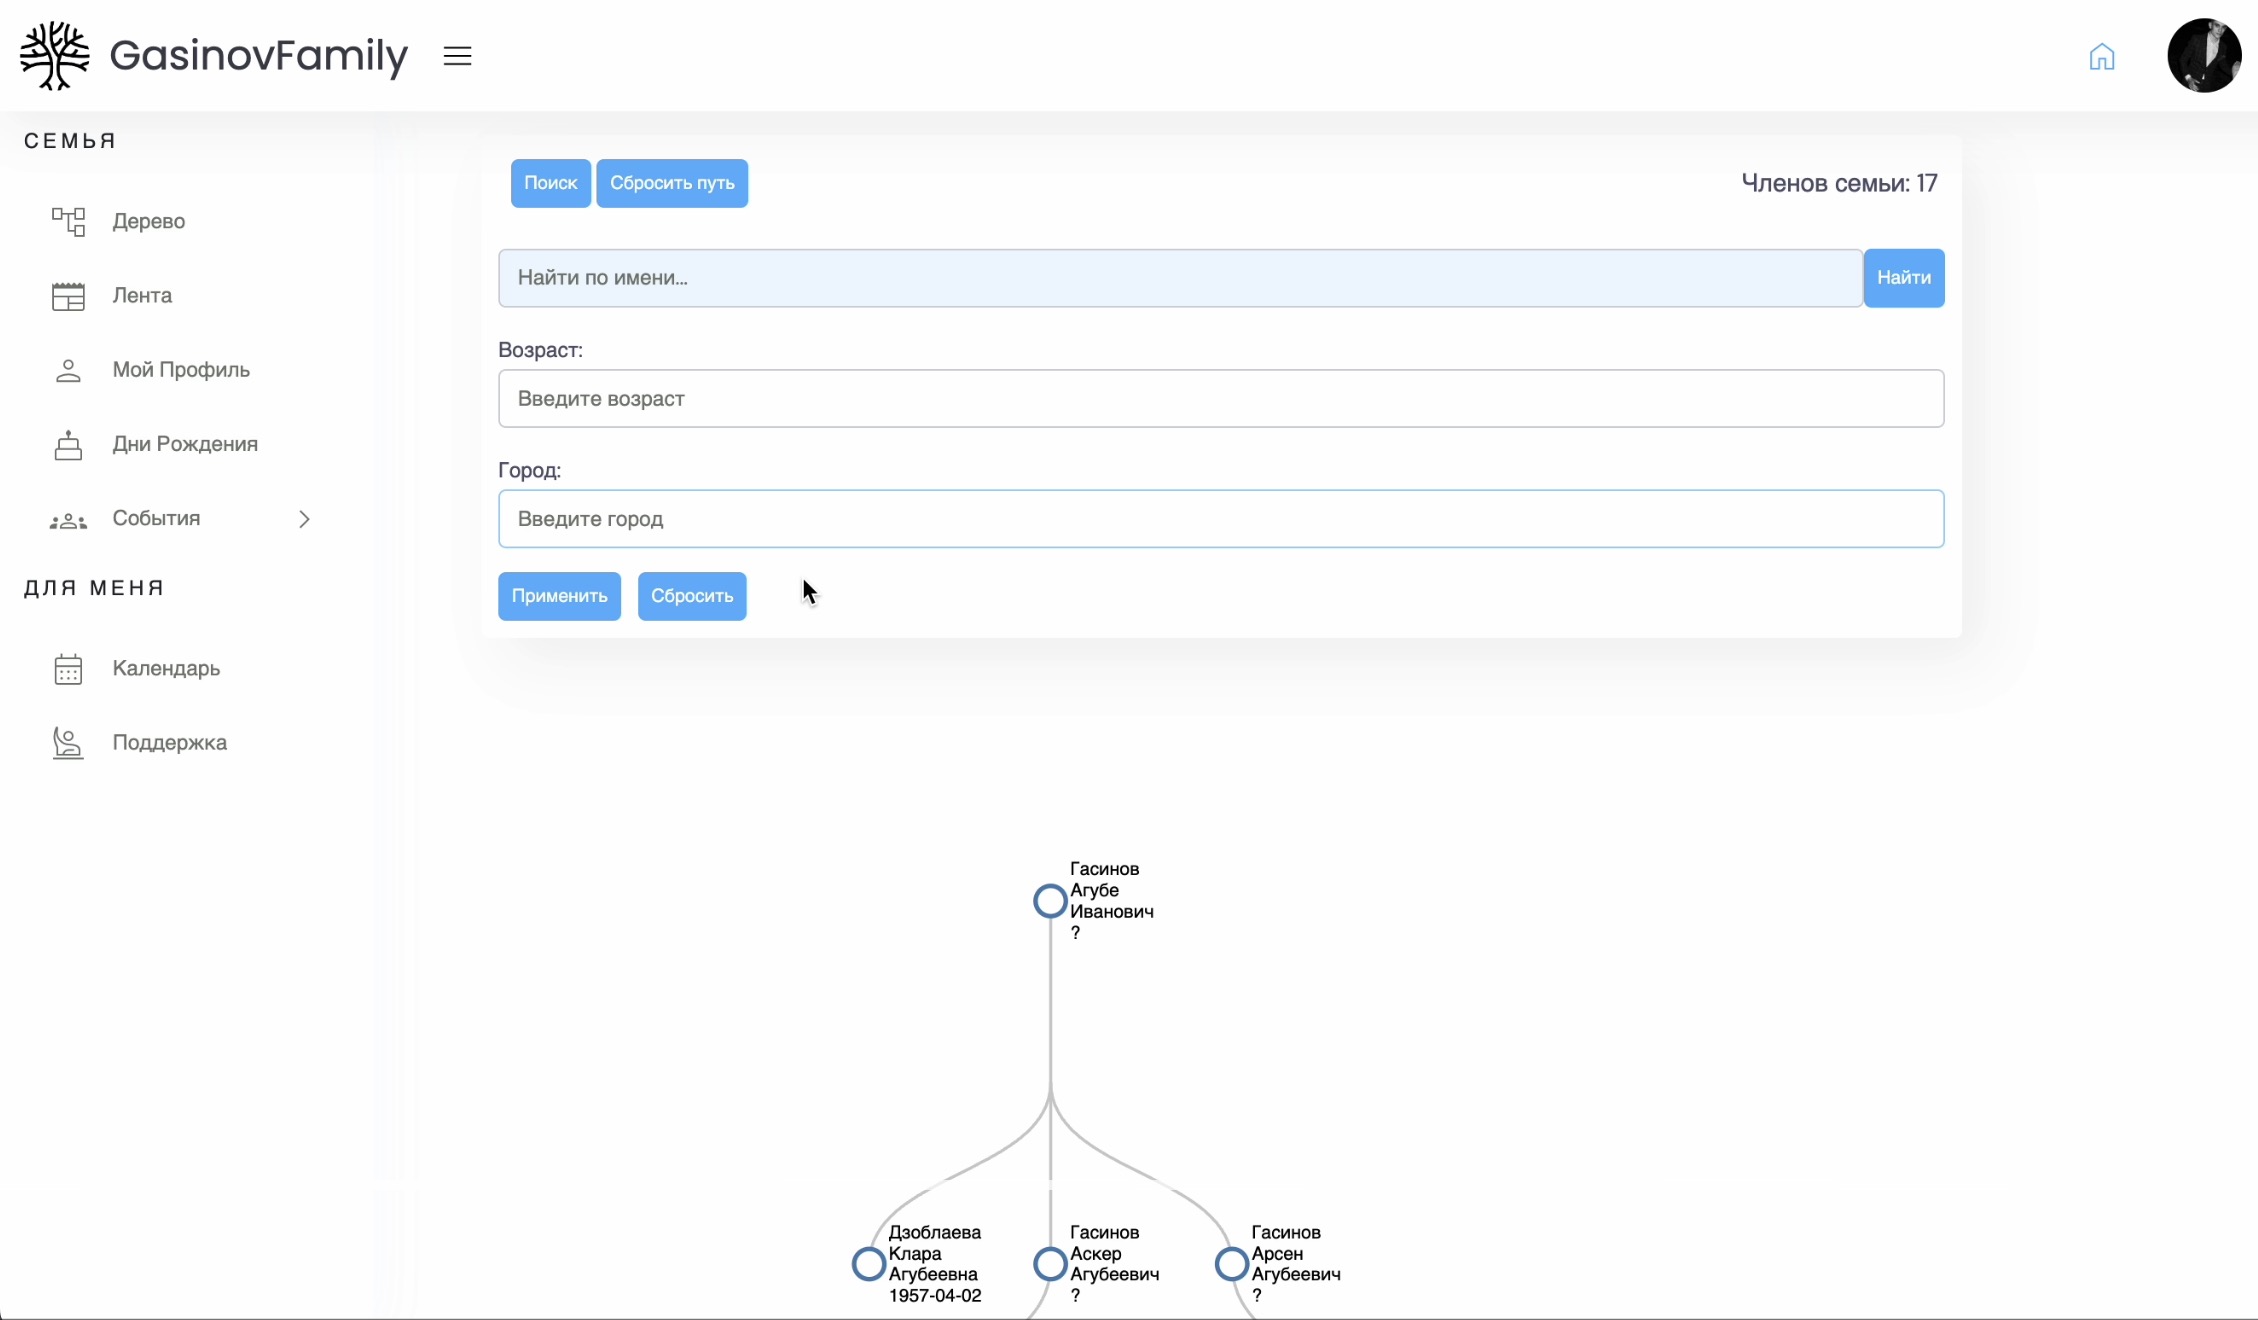This screenshot has height=1320, width=2258.
Task: Click the Введите возраст input field
Action: (1220, 399)
